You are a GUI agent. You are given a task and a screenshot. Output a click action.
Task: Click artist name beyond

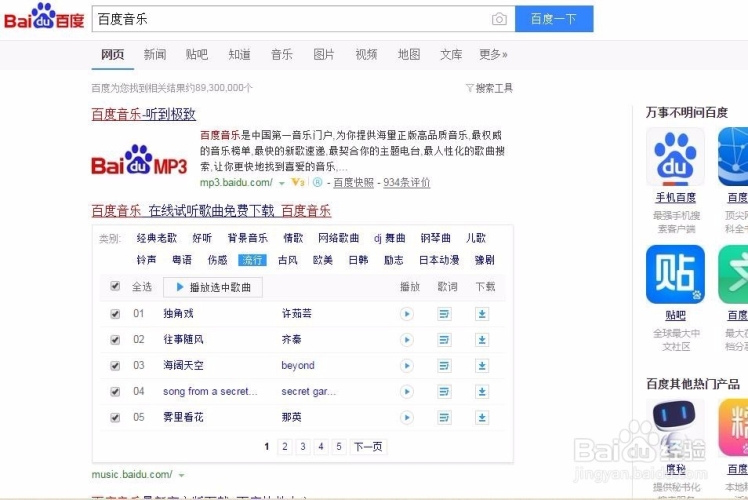[x=298, y=365]
